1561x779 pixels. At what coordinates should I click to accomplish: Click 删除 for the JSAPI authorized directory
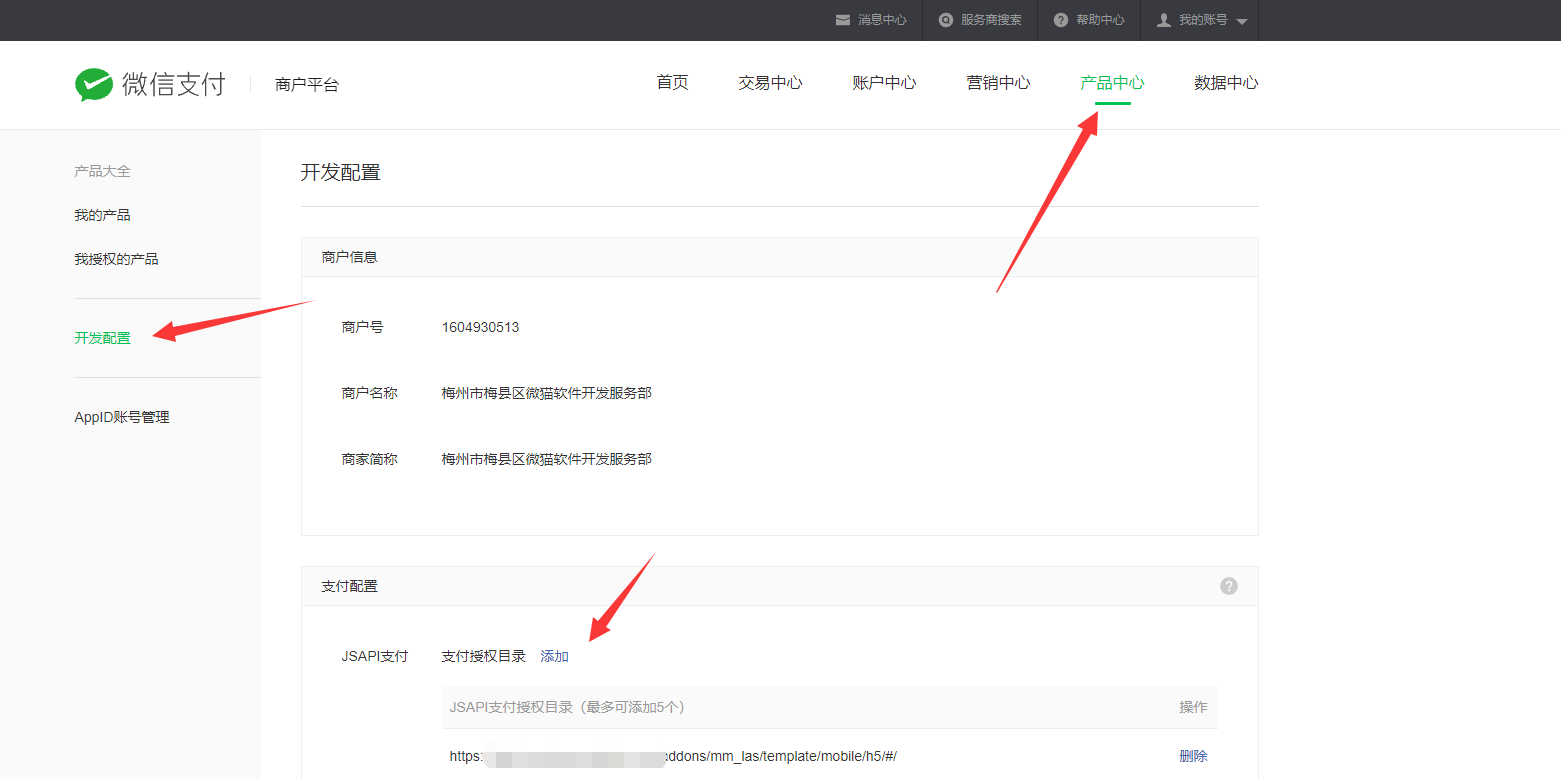(x=1193, y=756)
